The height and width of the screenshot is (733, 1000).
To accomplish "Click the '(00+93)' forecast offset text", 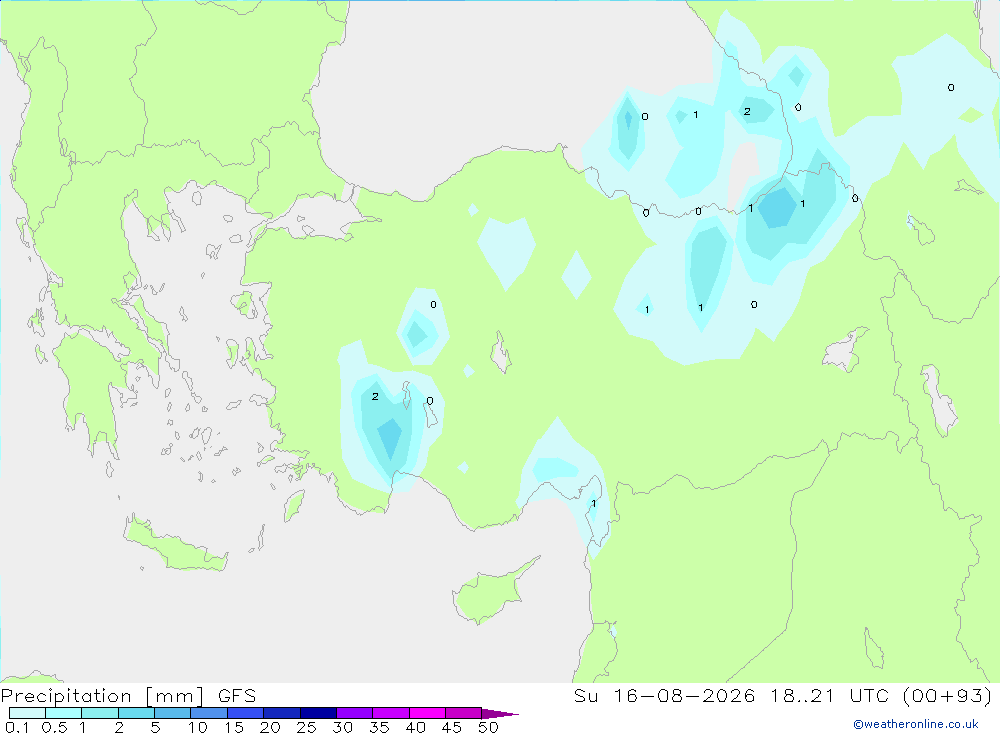I will point(948,695).
